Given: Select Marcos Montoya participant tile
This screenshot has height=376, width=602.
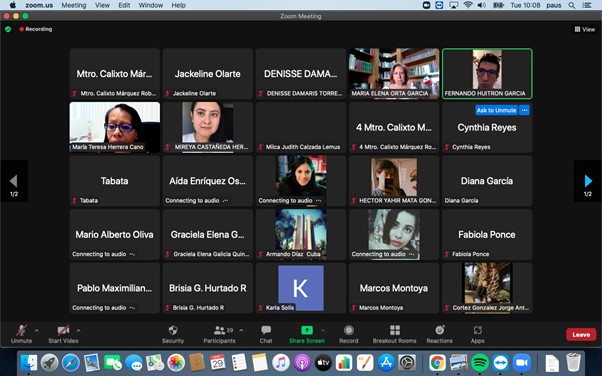Looking at the screenshot, I should click(x=394, y=288).
